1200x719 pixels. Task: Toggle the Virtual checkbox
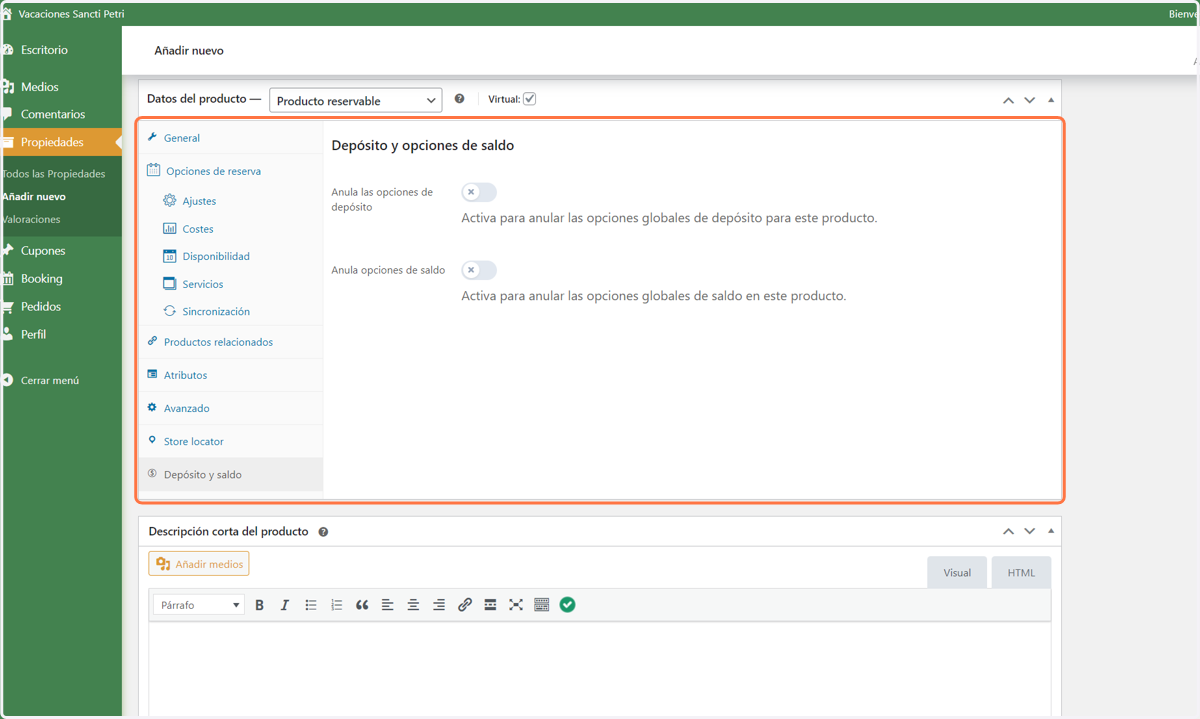coord(530,99)
